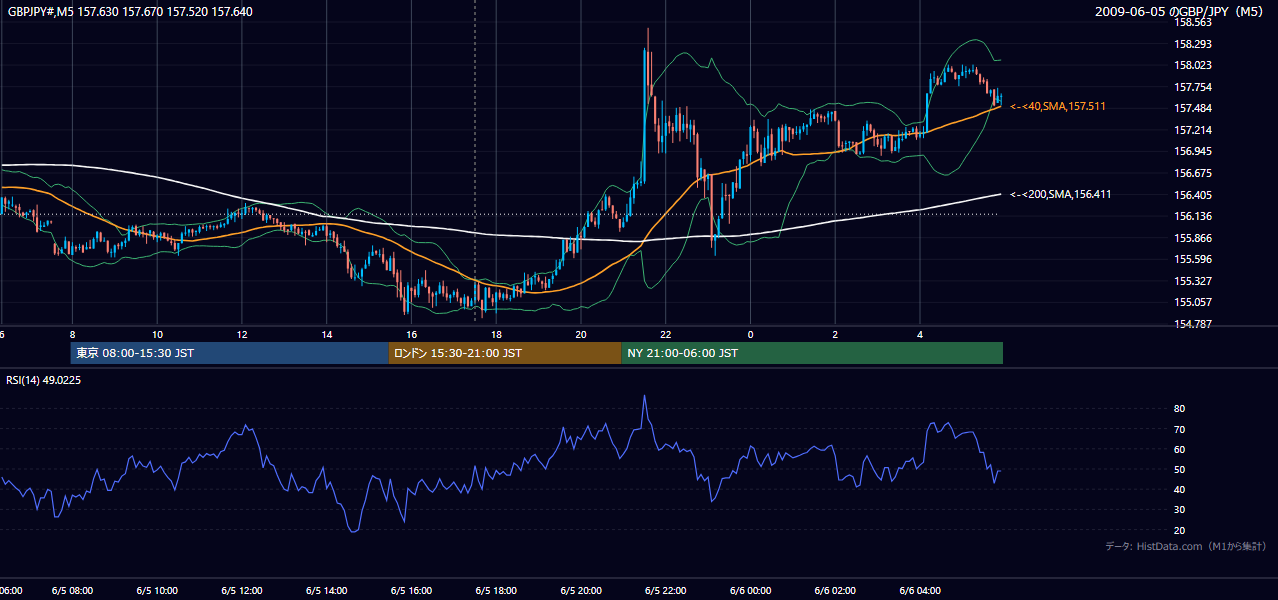Click hour tick 22 under the price chart

665,334
